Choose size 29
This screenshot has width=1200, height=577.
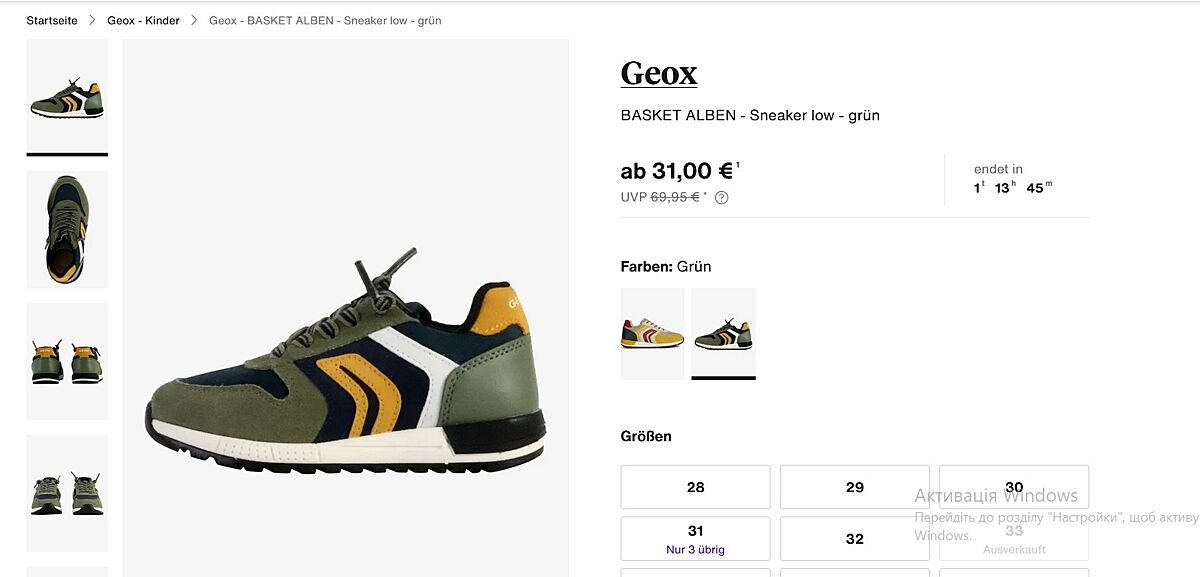pyautogui.click(x=854, y=487)
